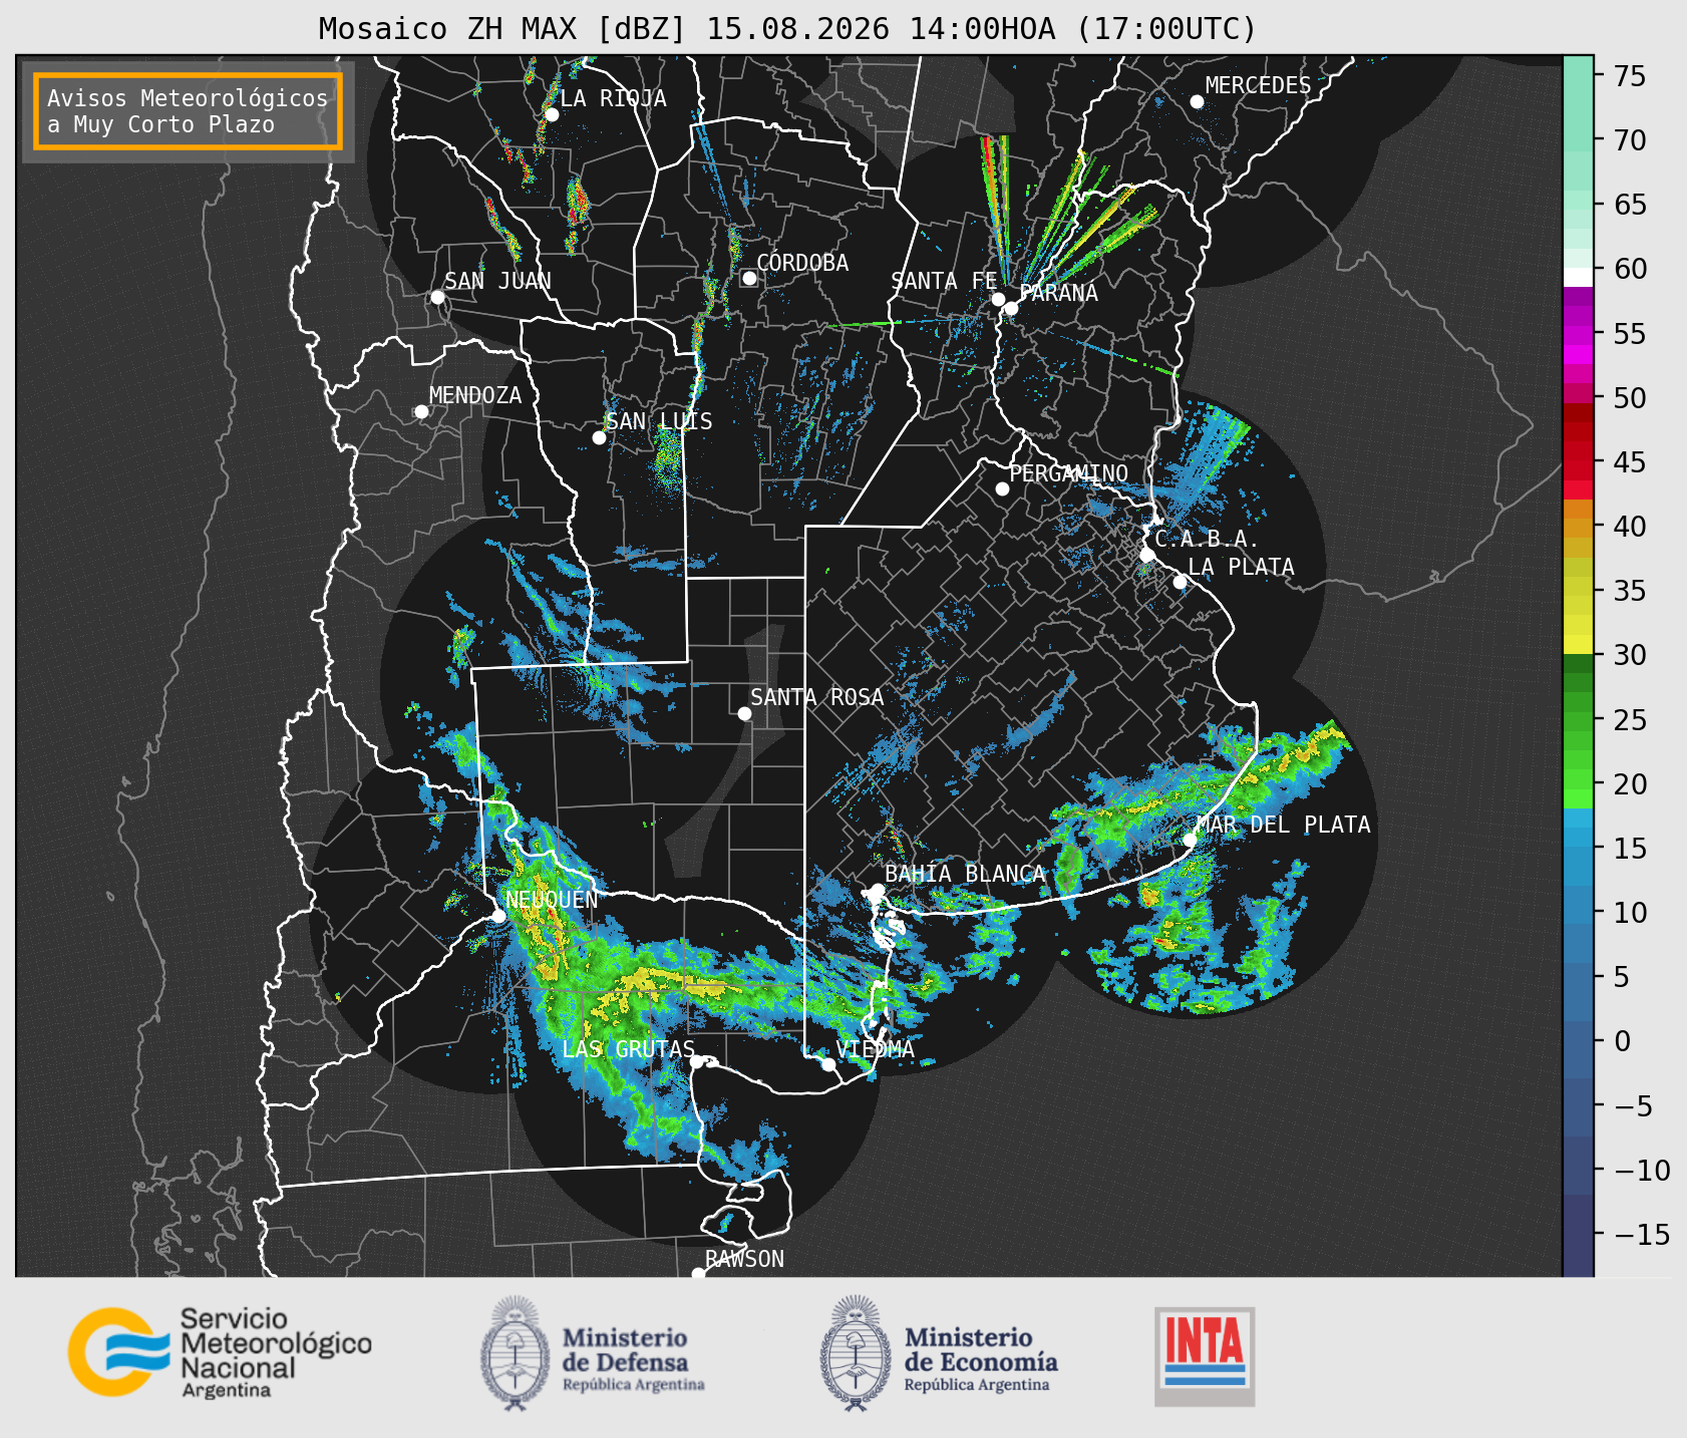Click the Pergamino city label
This screenshot has height=1438, width=1687.
pos(1069,473)
